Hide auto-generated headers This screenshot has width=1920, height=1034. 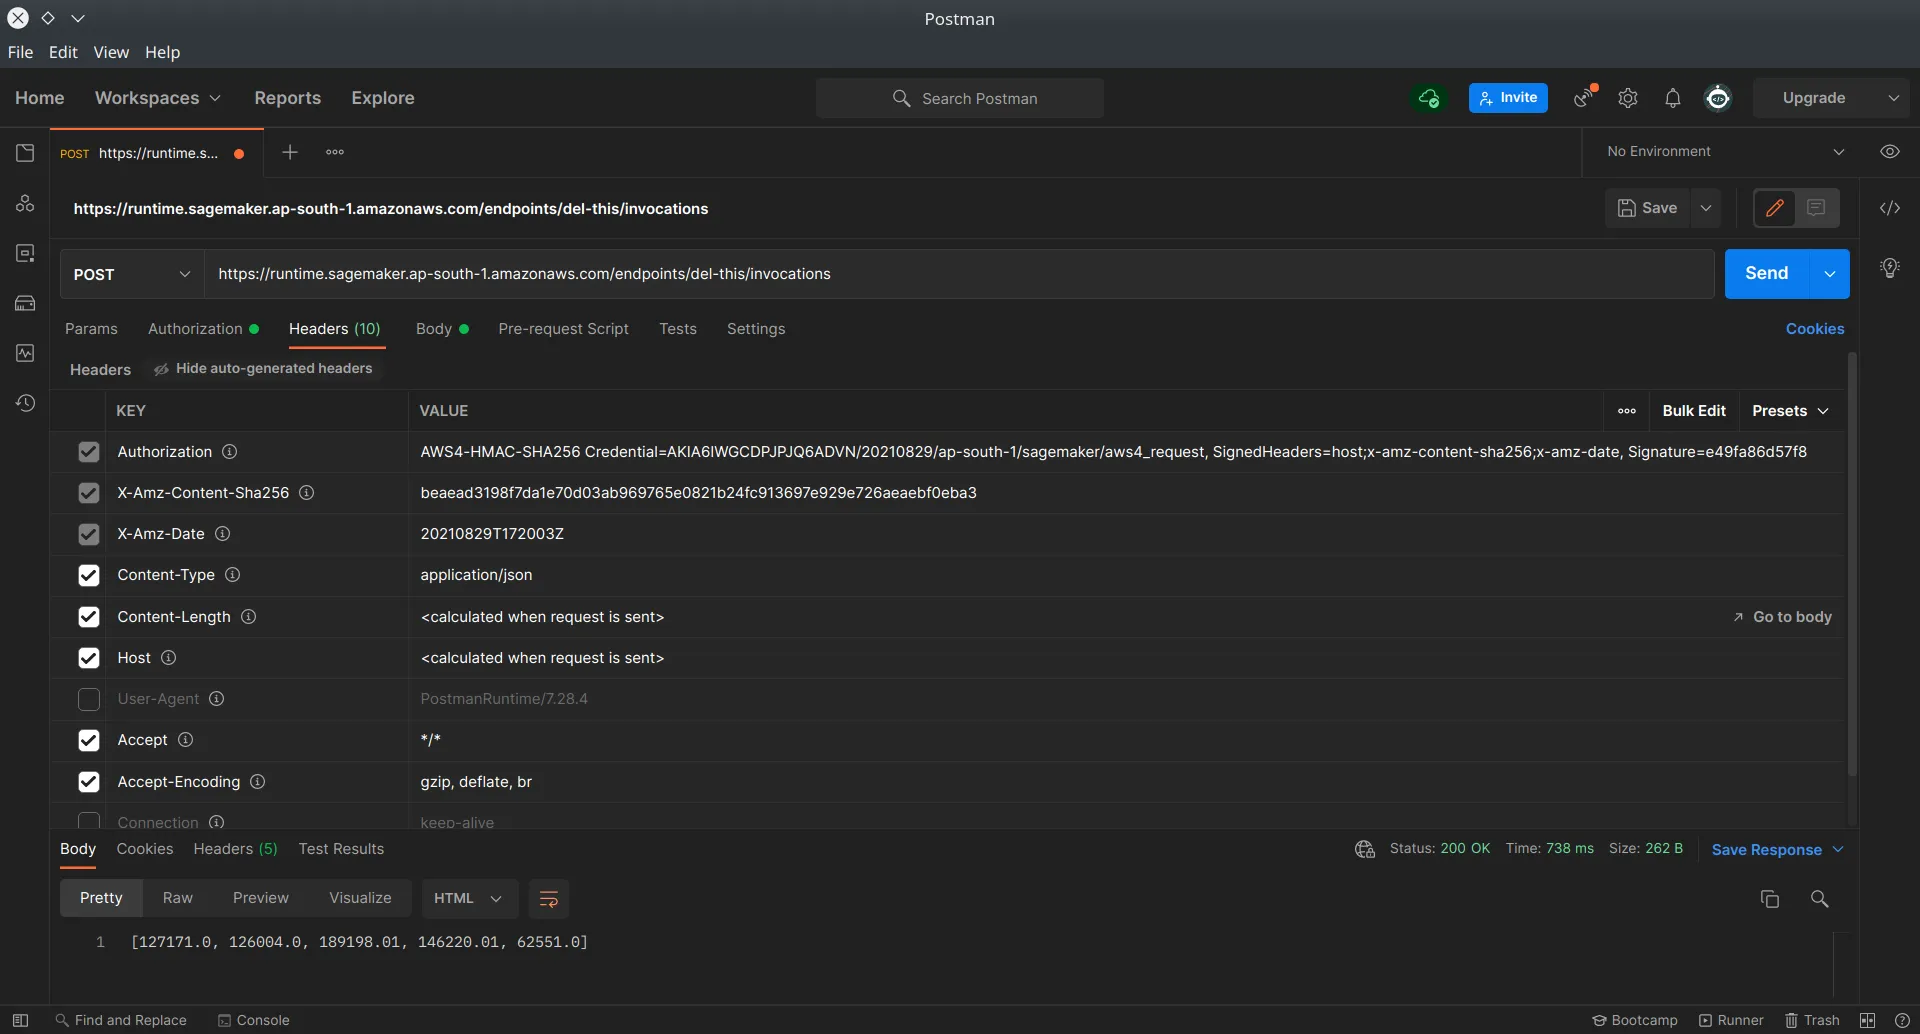pyautogui.click(x=263, y=369)
